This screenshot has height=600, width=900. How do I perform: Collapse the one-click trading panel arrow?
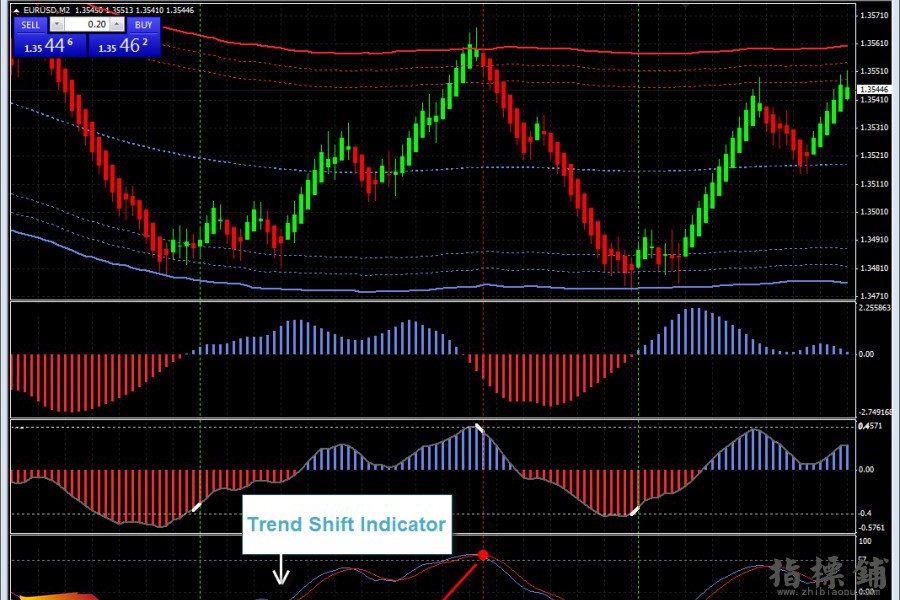(x=16, y=10)
